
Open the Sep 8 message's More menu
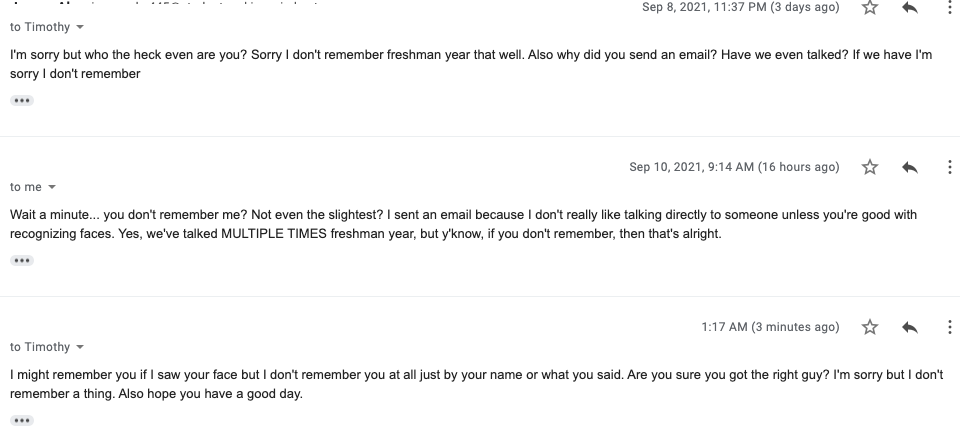pyautogui.click(x=949, y=7)
